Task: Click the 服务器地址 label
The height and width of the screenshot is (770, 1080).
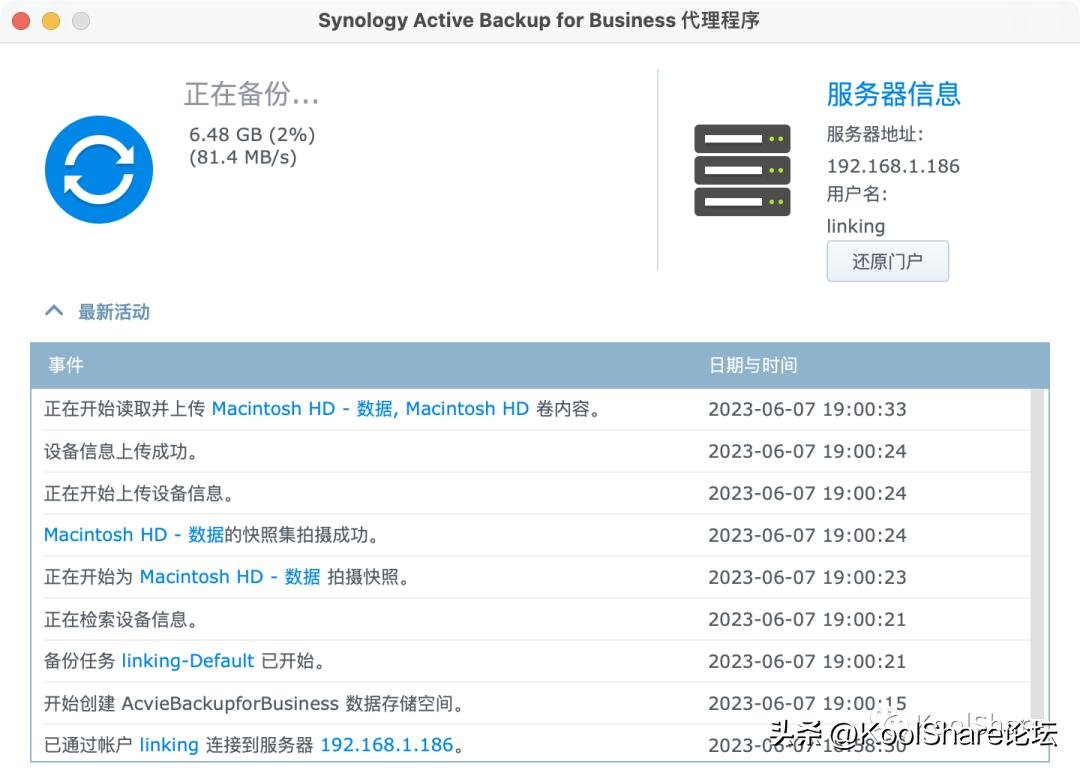Action: 874,134
